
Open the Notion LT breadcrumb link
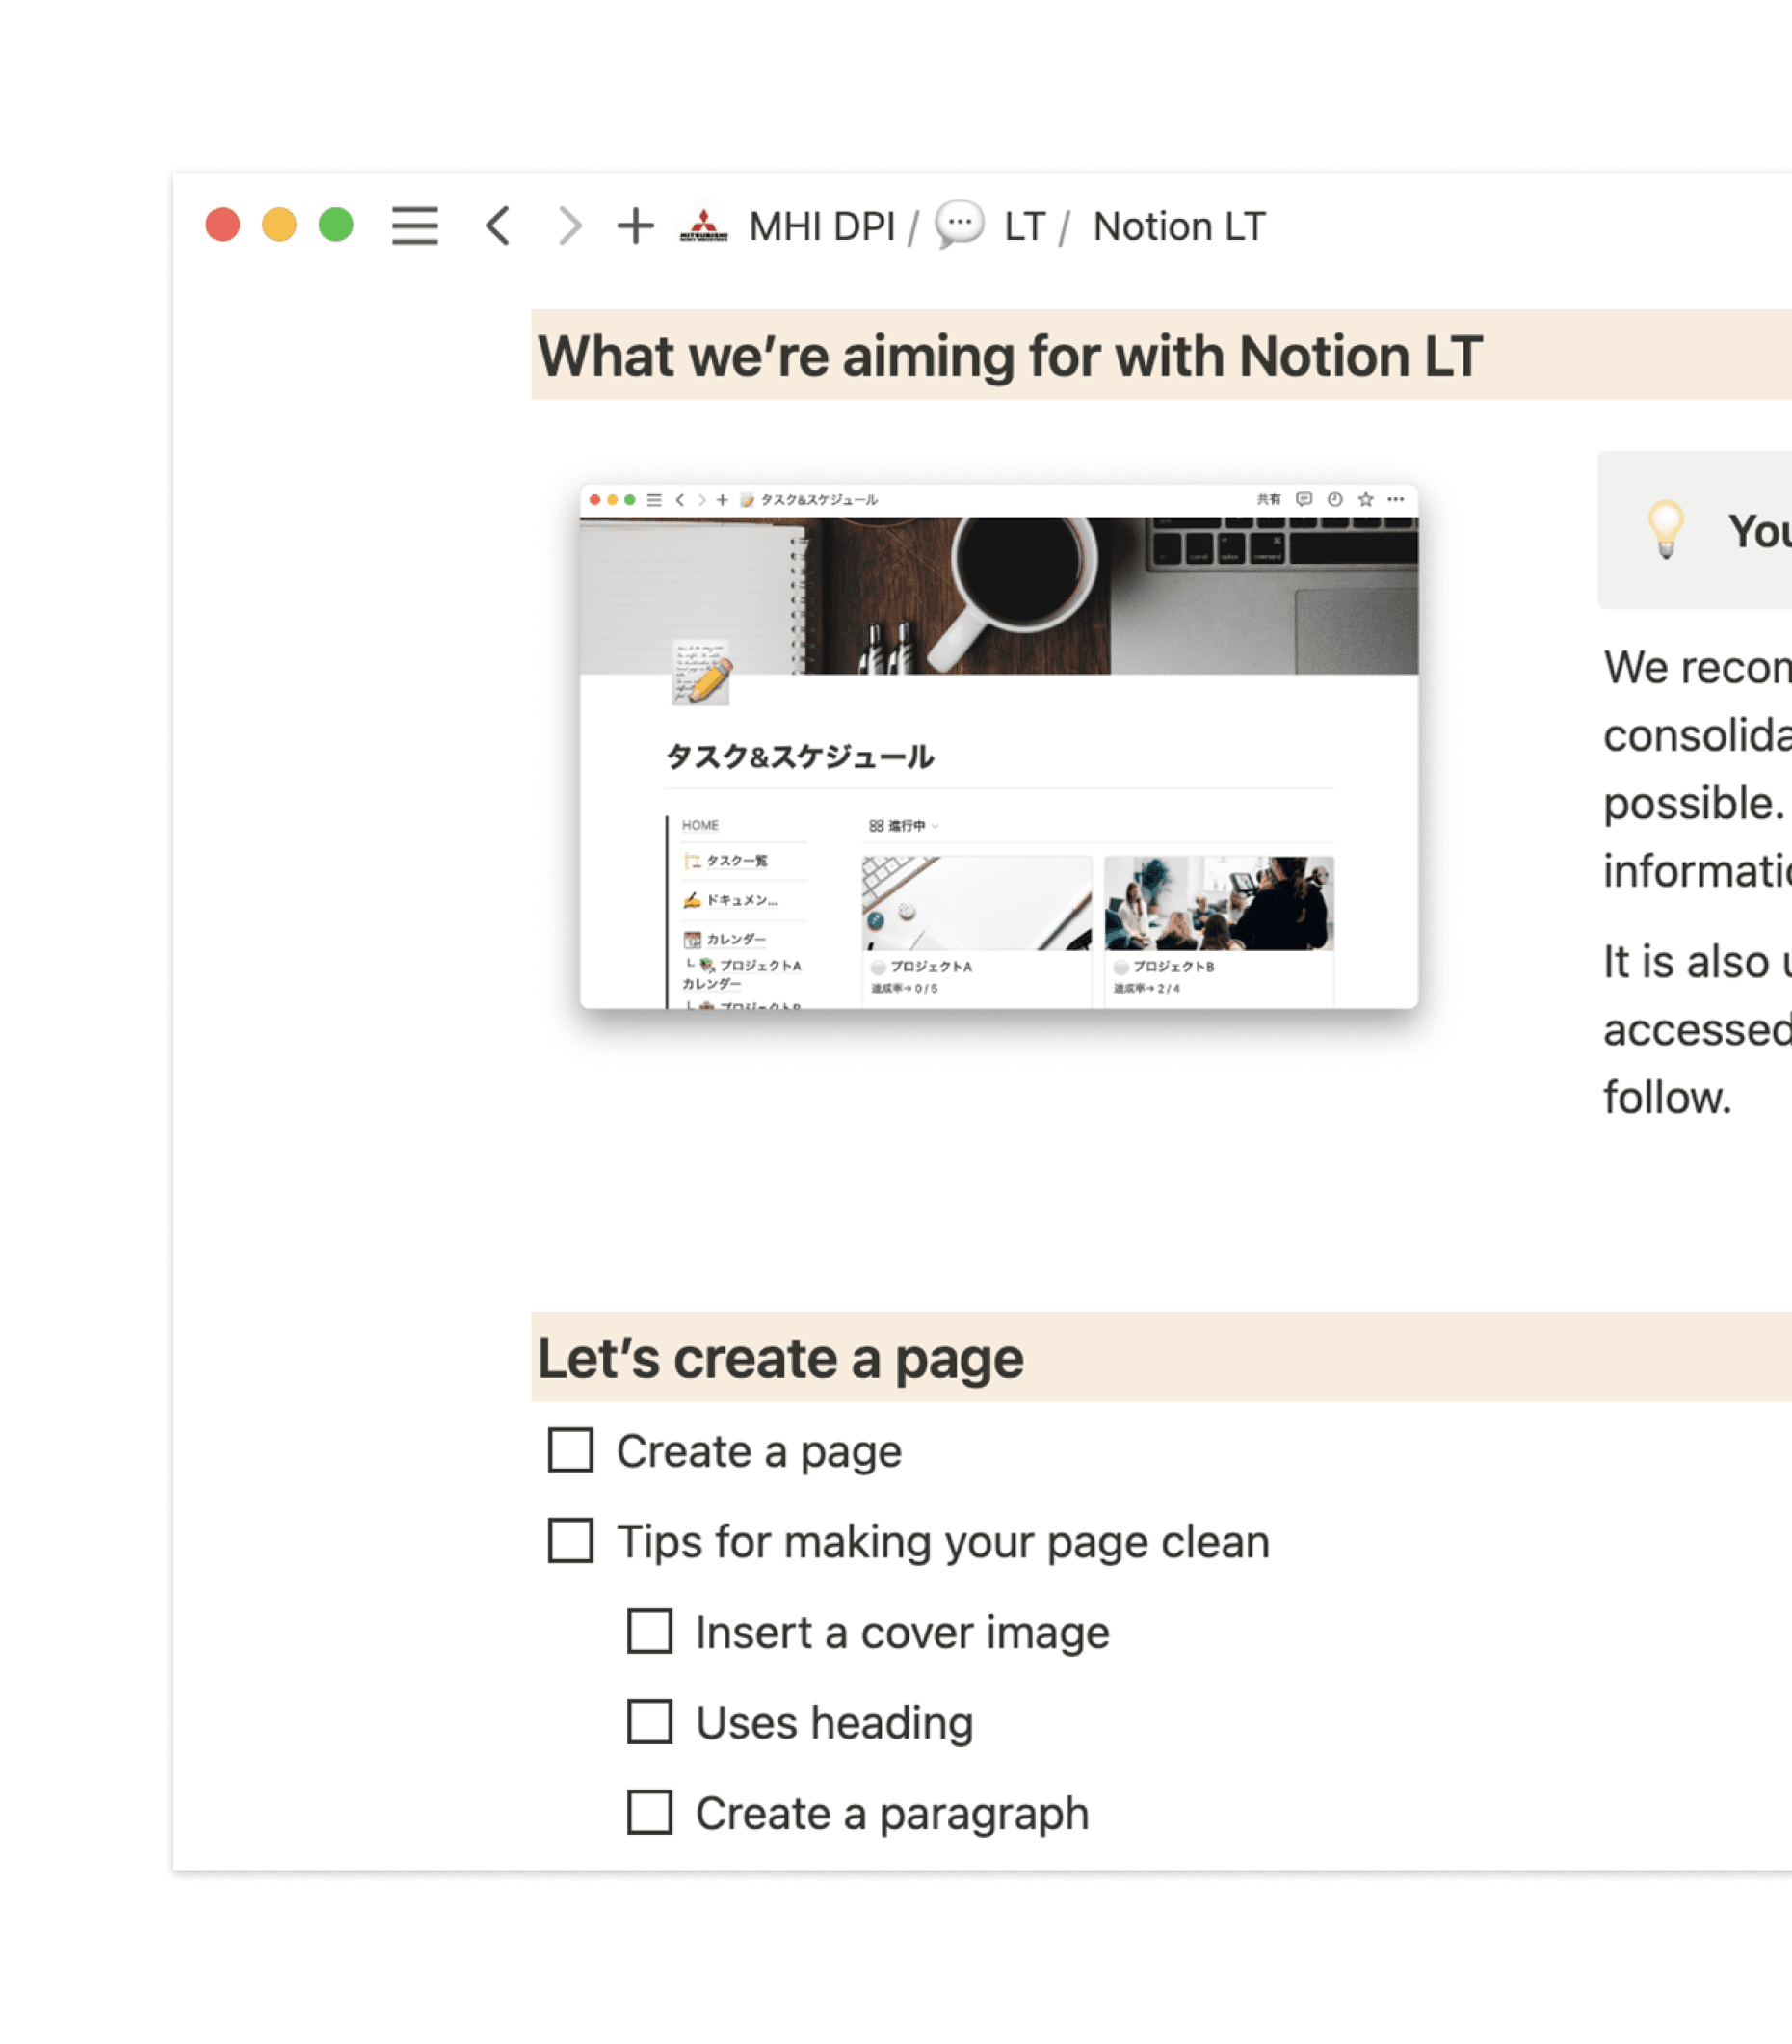tap(1179, 226)
